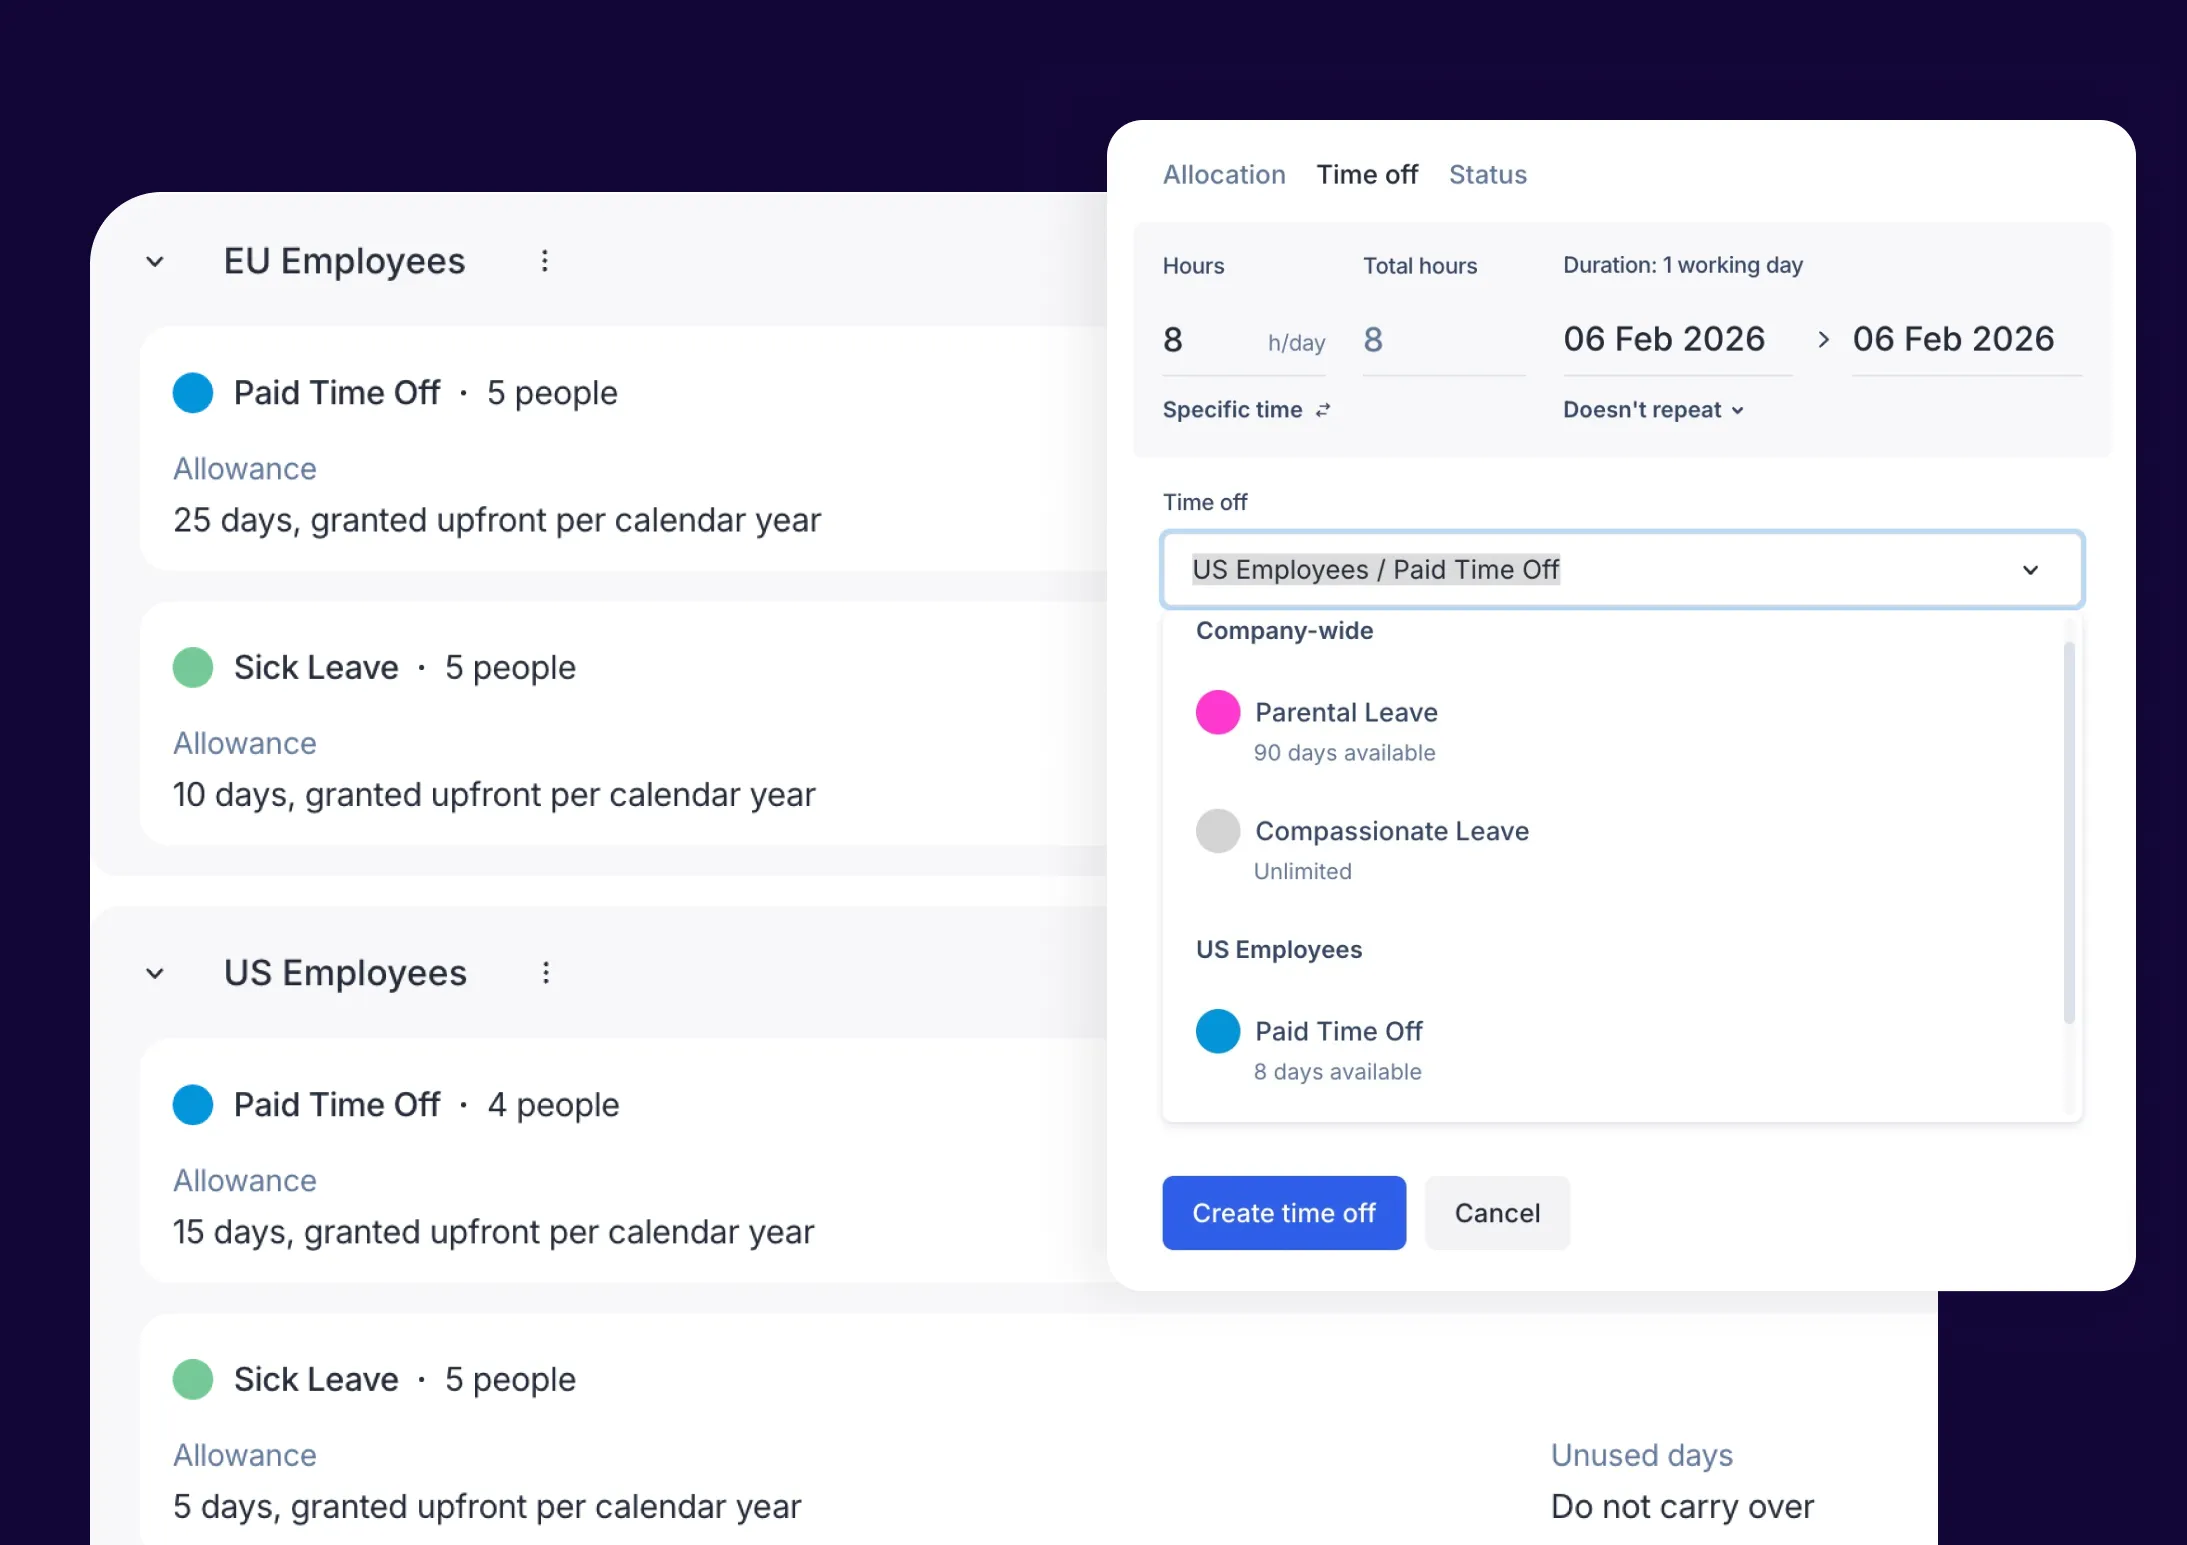Screen dimensions: 2187x1545
Task: Switch to the Status tab
Action: pyautogui.click(x=1487, y=175)
